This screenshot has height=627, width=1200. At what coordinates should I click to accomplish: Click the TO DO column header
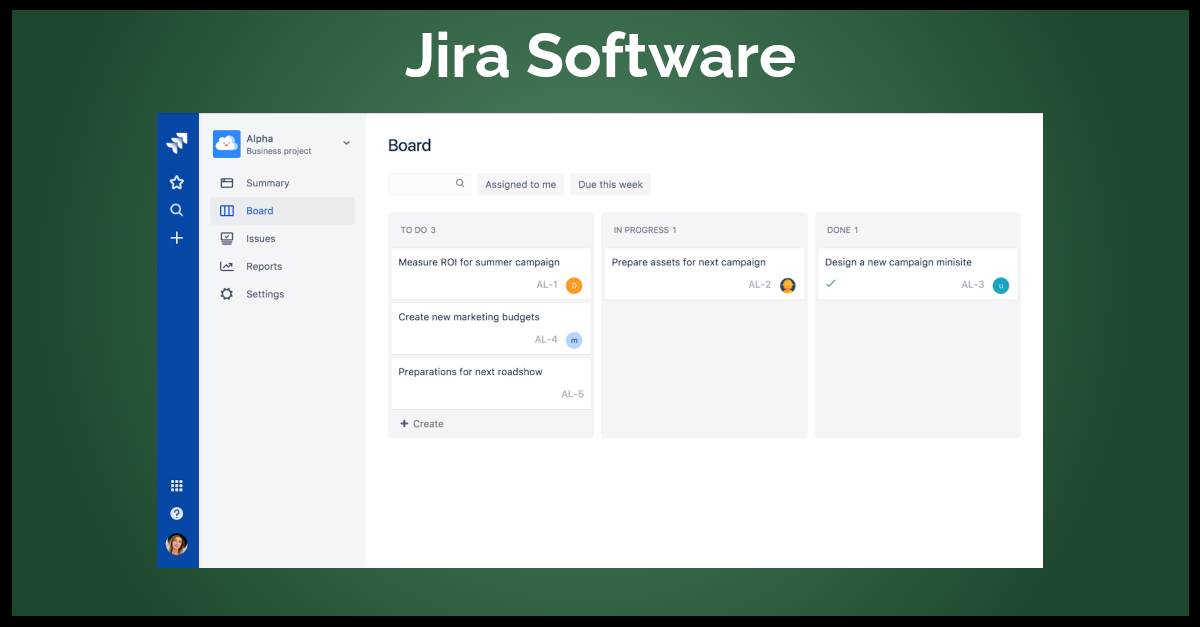[x=418, y=230]
